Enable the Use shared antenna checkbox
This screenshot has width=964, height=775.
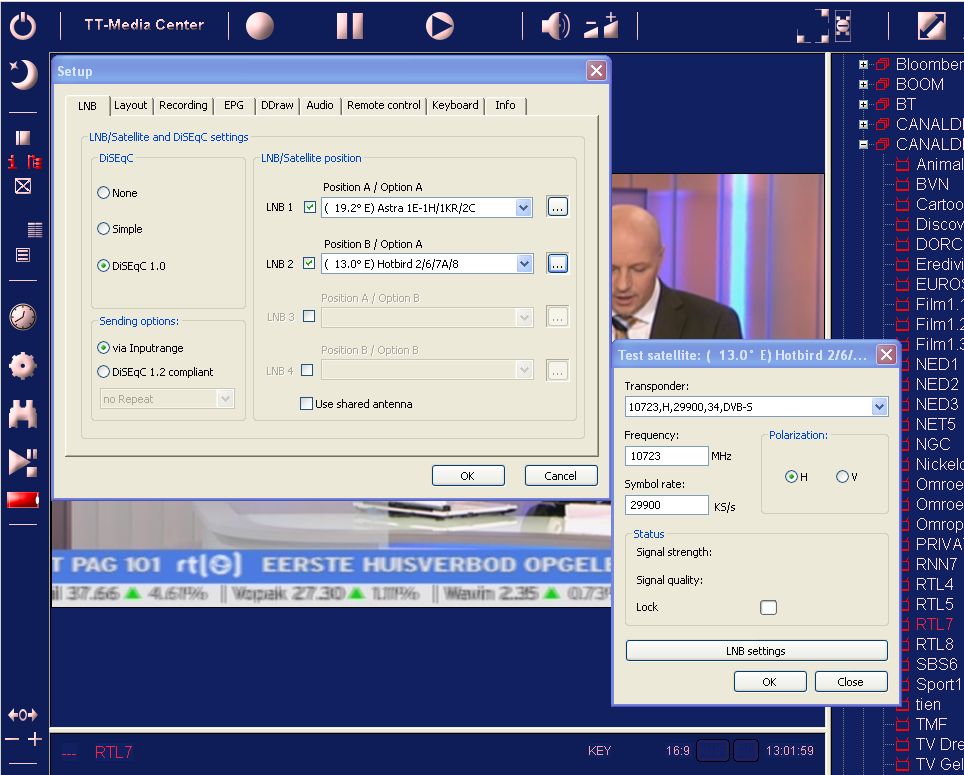point(307,404)
